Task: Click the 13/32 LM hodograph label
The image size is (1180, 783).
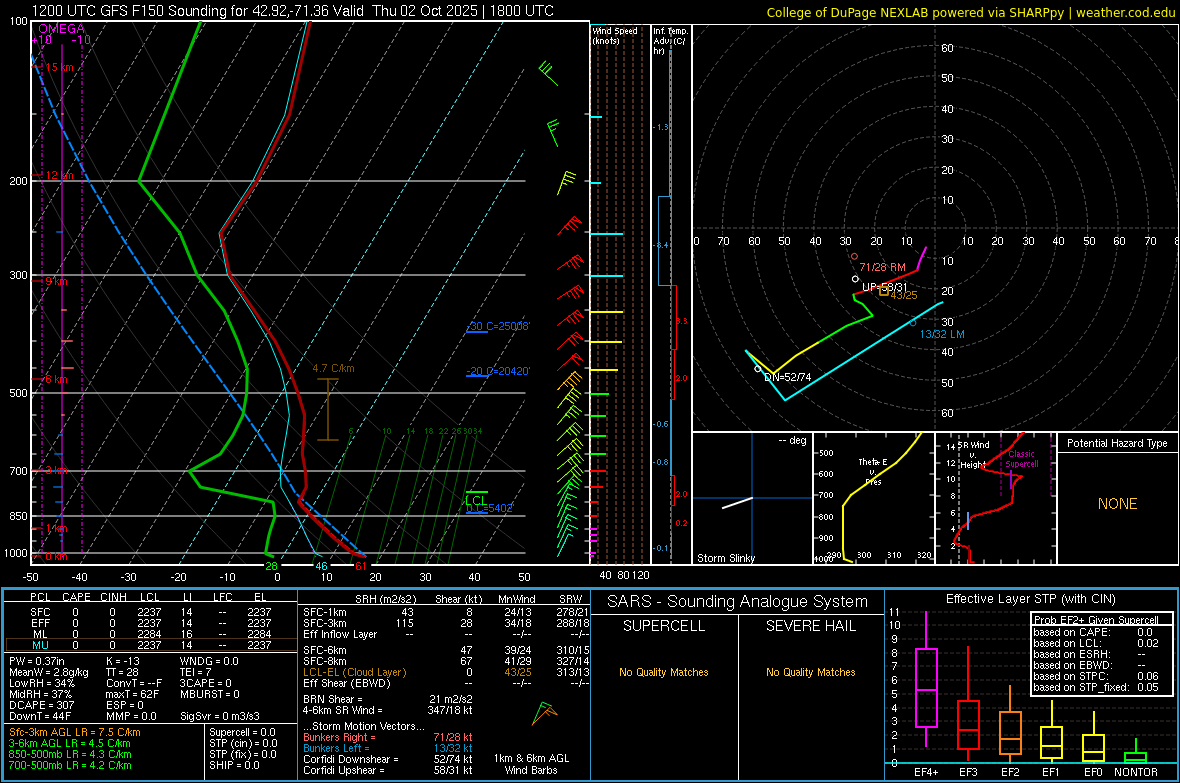Action: 942,334
